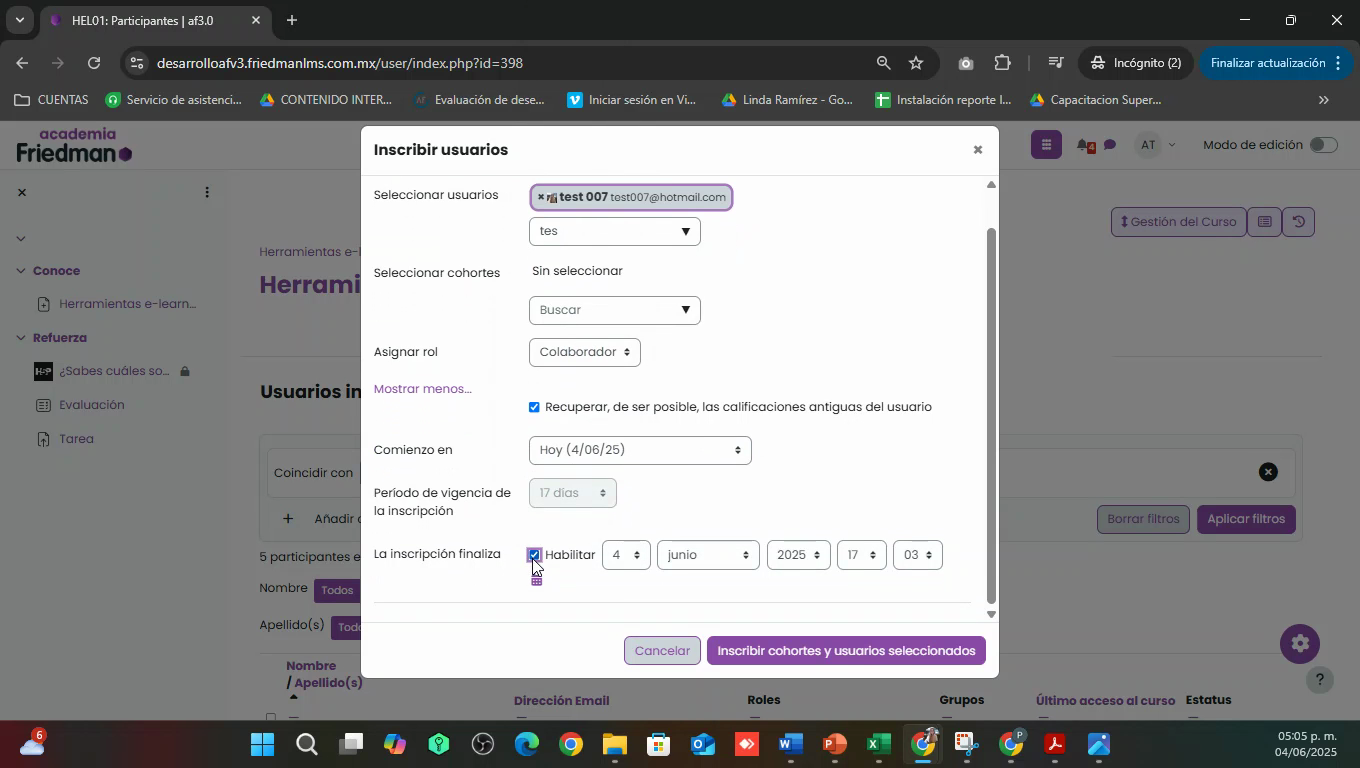Viewport: 1360px width, 768px height.
Task: Open the calendar date picker icon
Action: 537,580
